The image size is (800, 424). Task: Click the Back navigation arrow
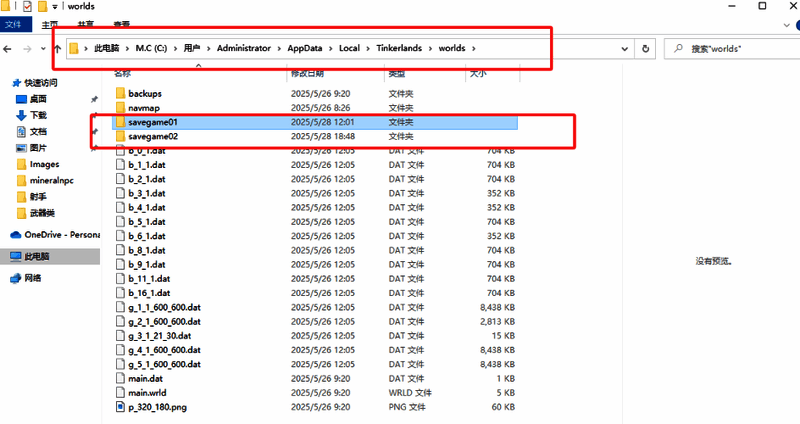tap(9, 48)
